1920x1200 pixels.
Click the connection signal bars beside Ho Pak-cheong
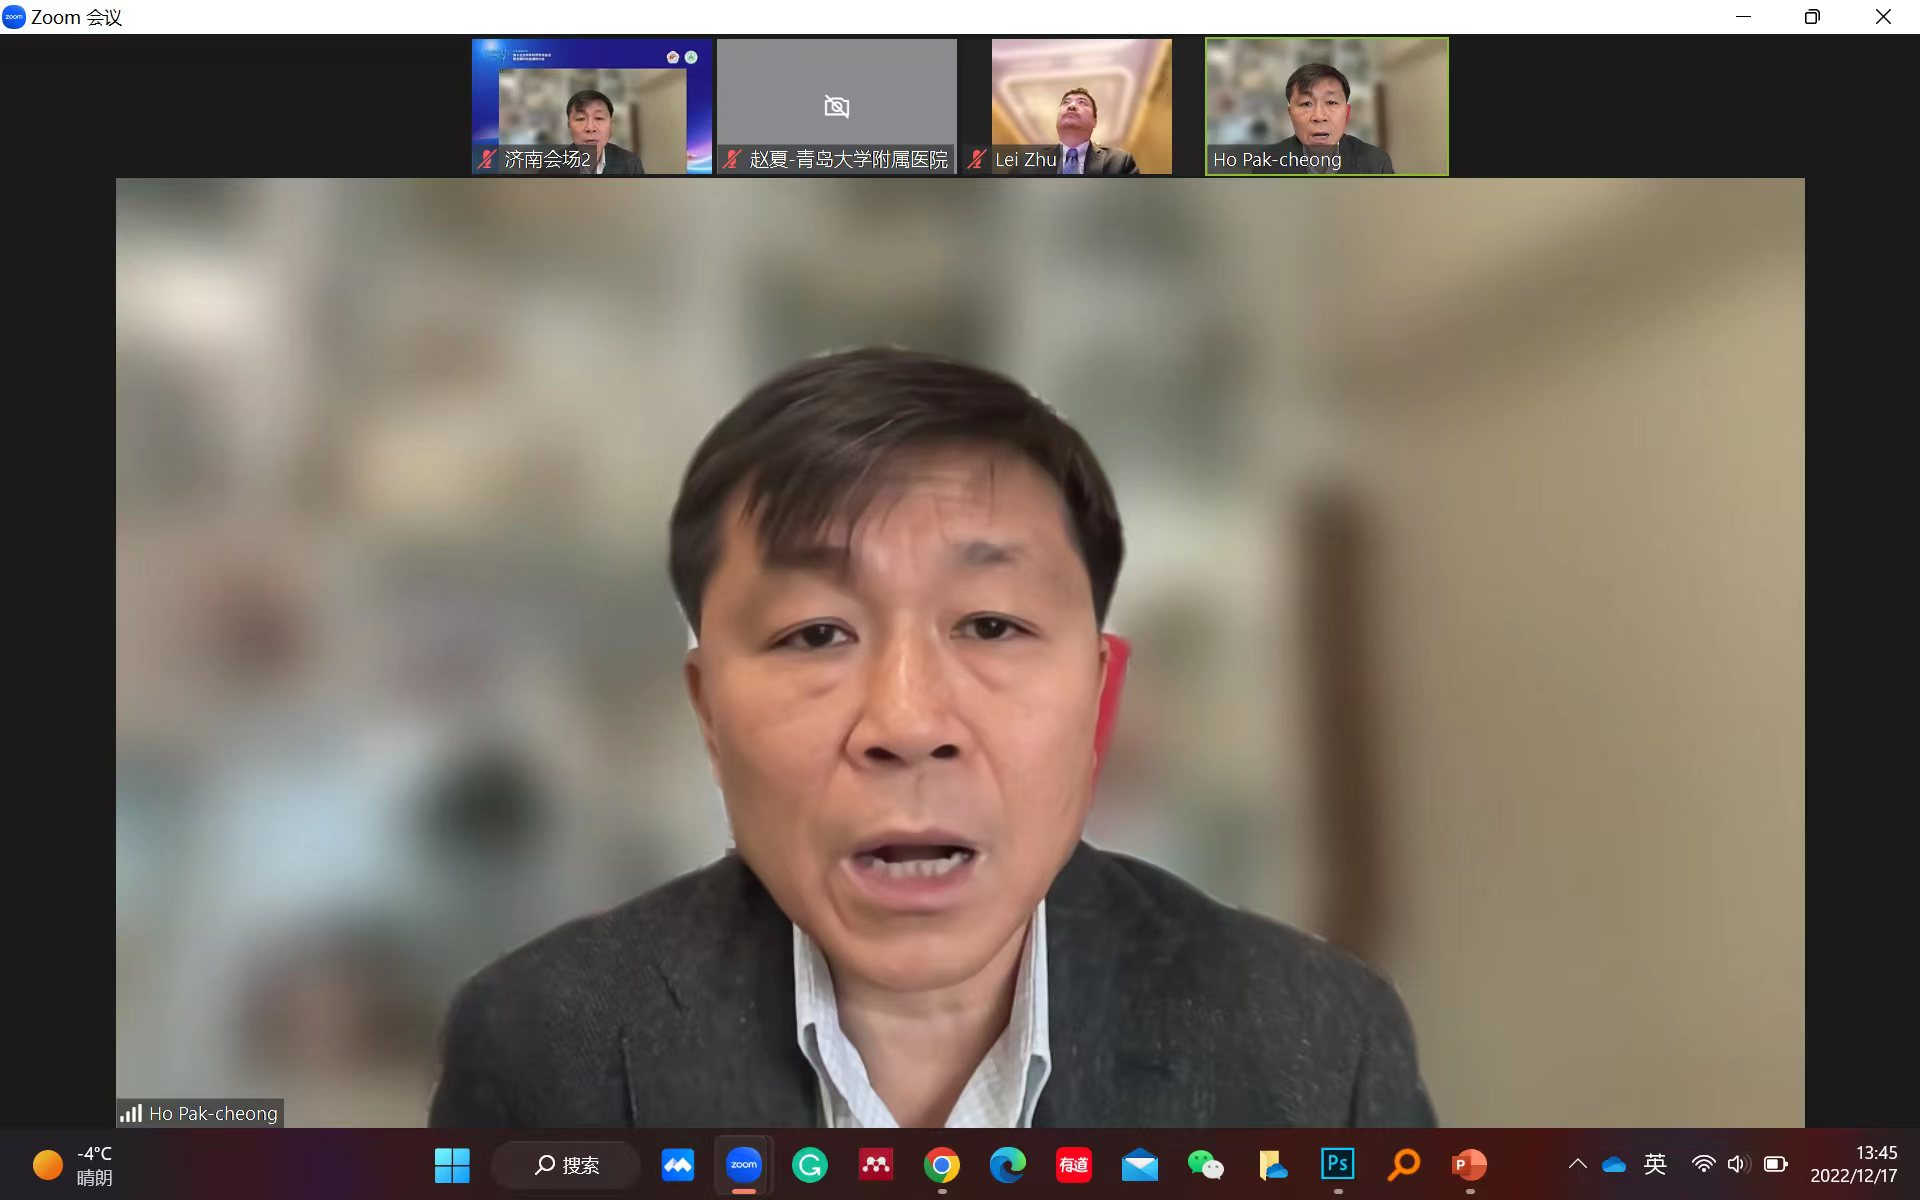[x=131, y=1113]
